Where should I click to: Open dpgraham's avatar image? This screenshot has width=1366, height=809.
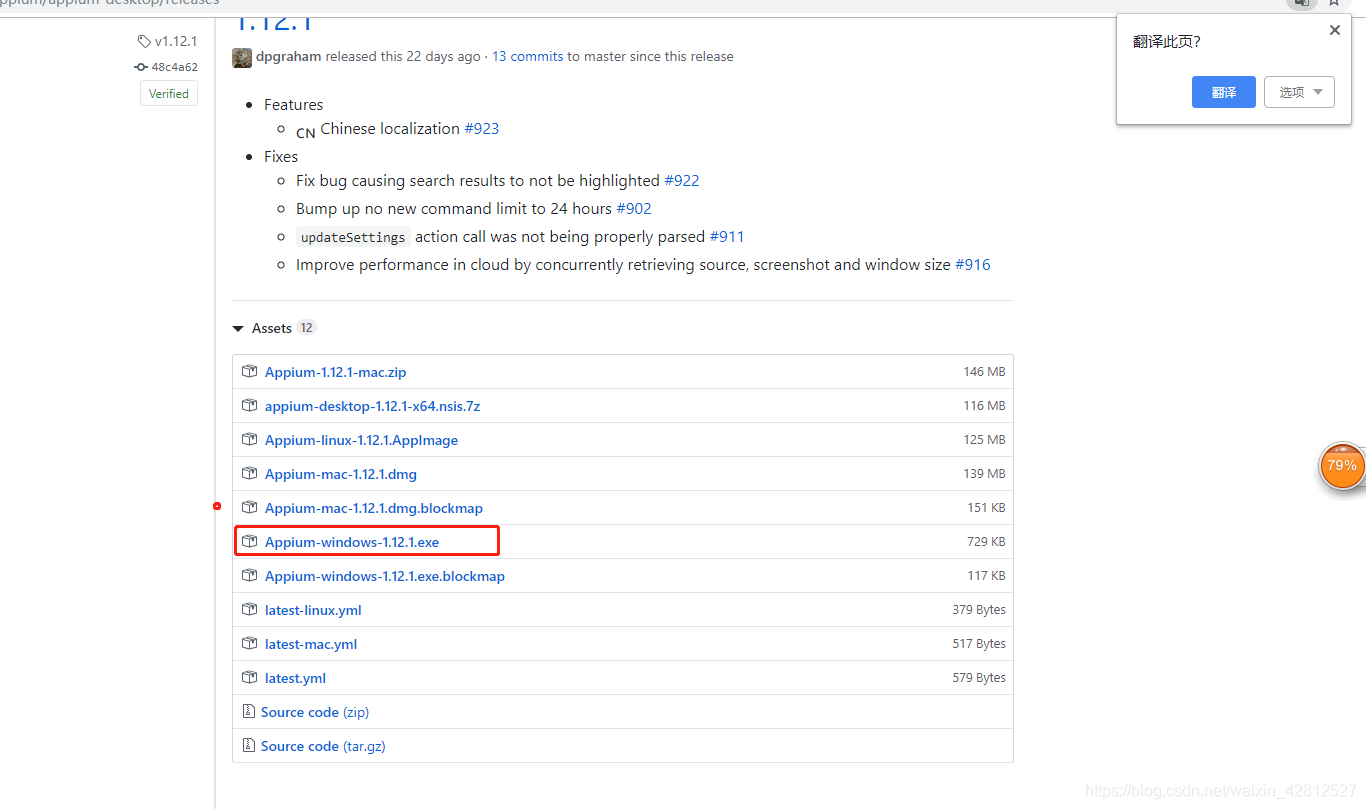point(242,57)
